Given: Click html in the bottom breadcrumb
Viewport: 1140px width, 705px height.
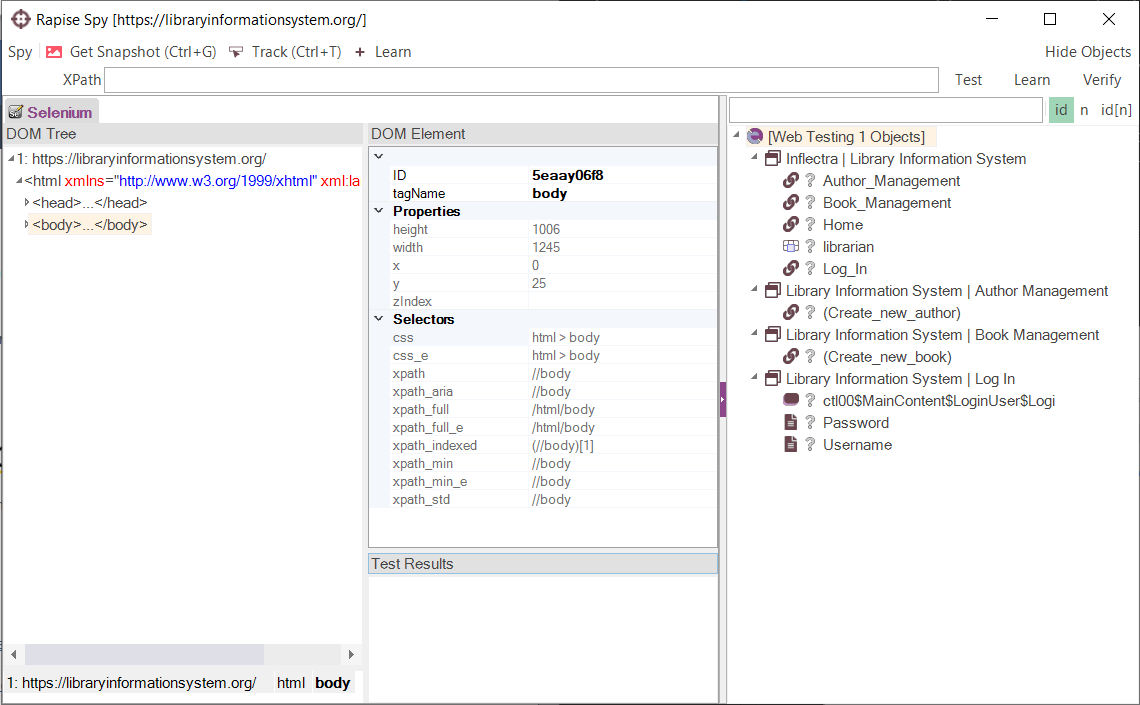Looking at the screenshot, I should tap(291, 682).
